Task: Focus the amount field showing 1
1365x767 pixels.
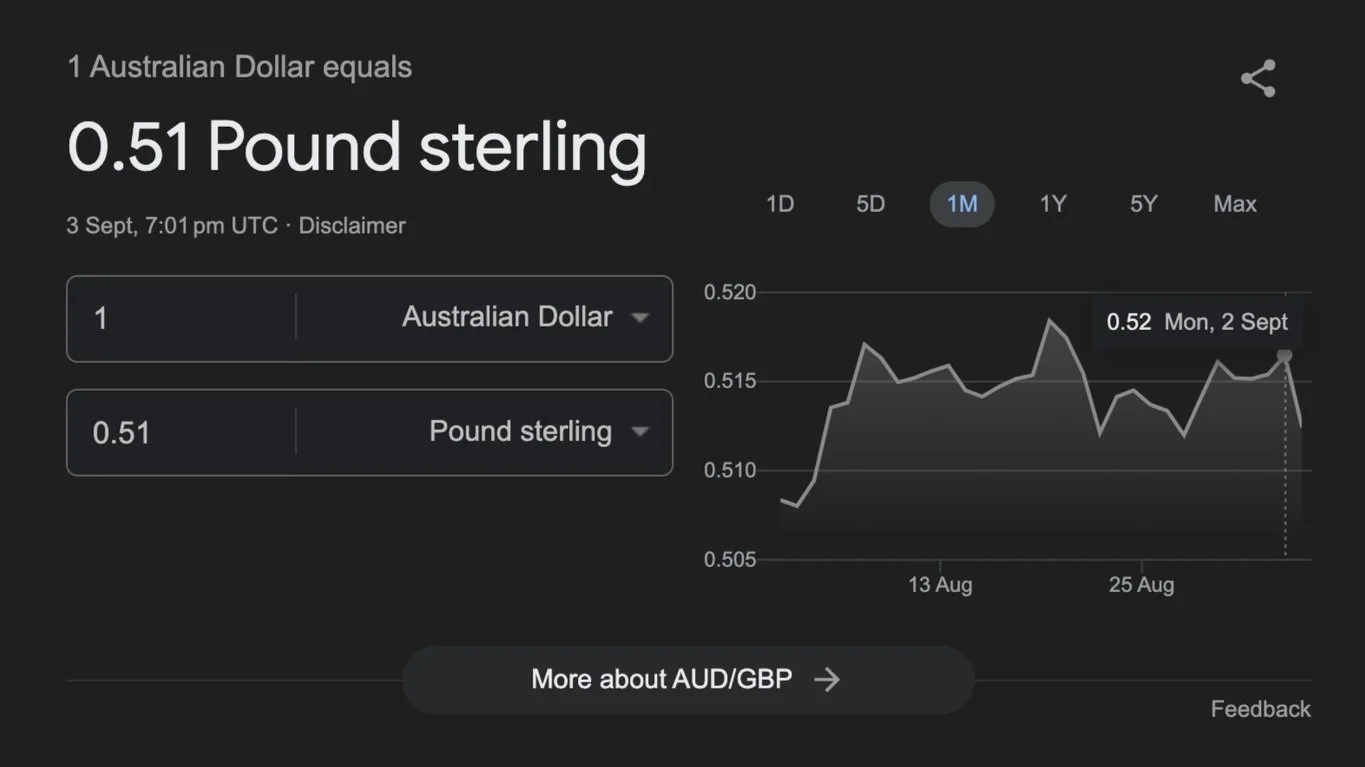Action: pos(181,318)
